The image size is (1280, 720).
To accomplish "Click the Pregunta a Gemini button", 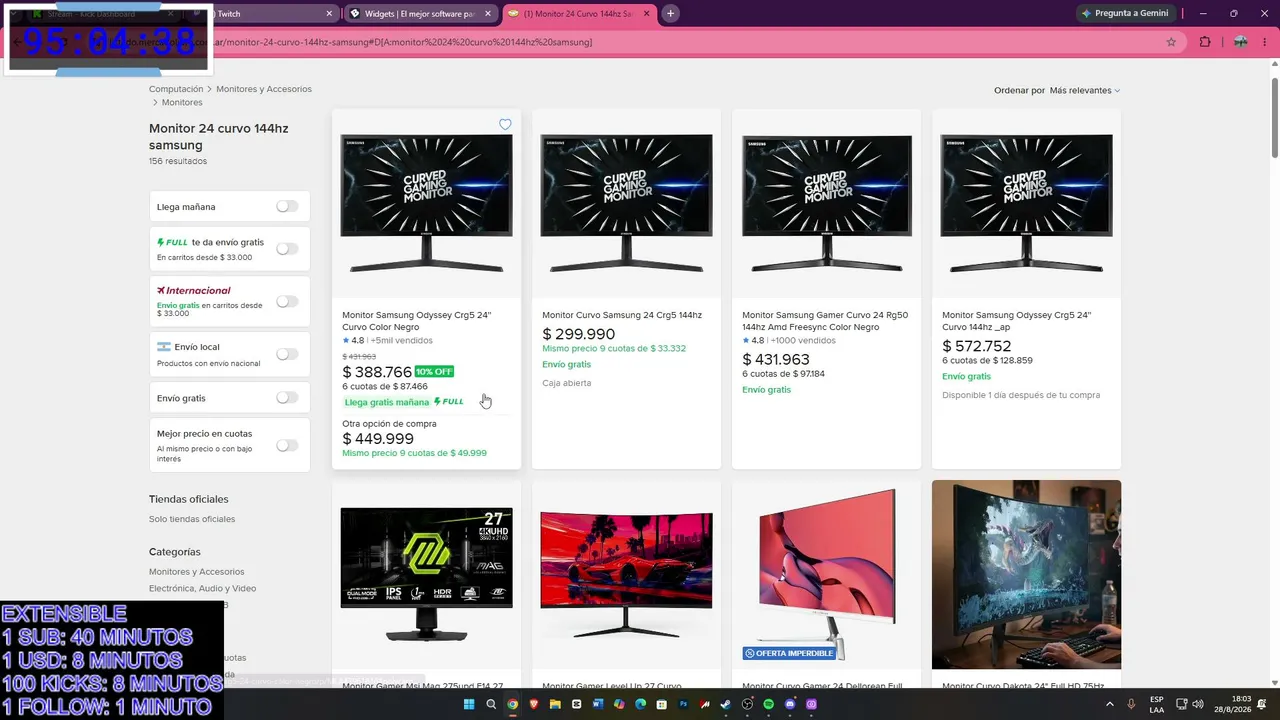I will click(1125, 13).
